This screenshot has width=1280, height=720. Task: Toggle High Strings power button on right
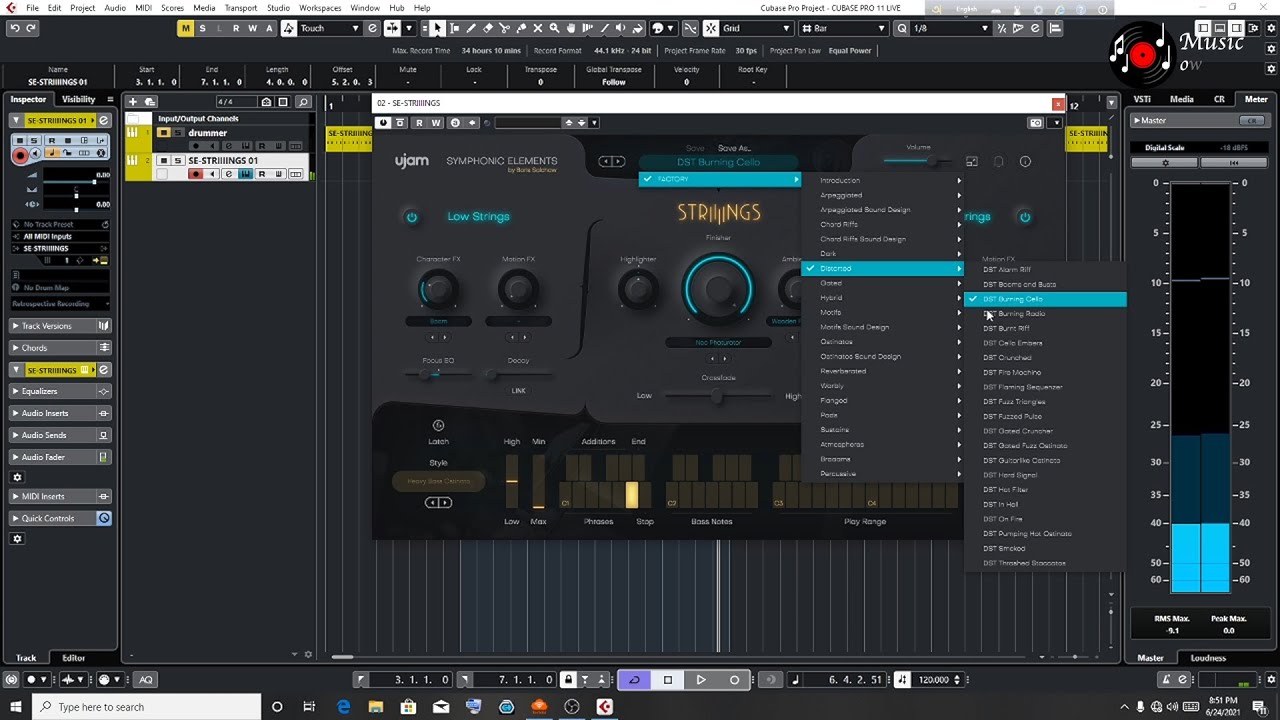tap(1025, 217)
